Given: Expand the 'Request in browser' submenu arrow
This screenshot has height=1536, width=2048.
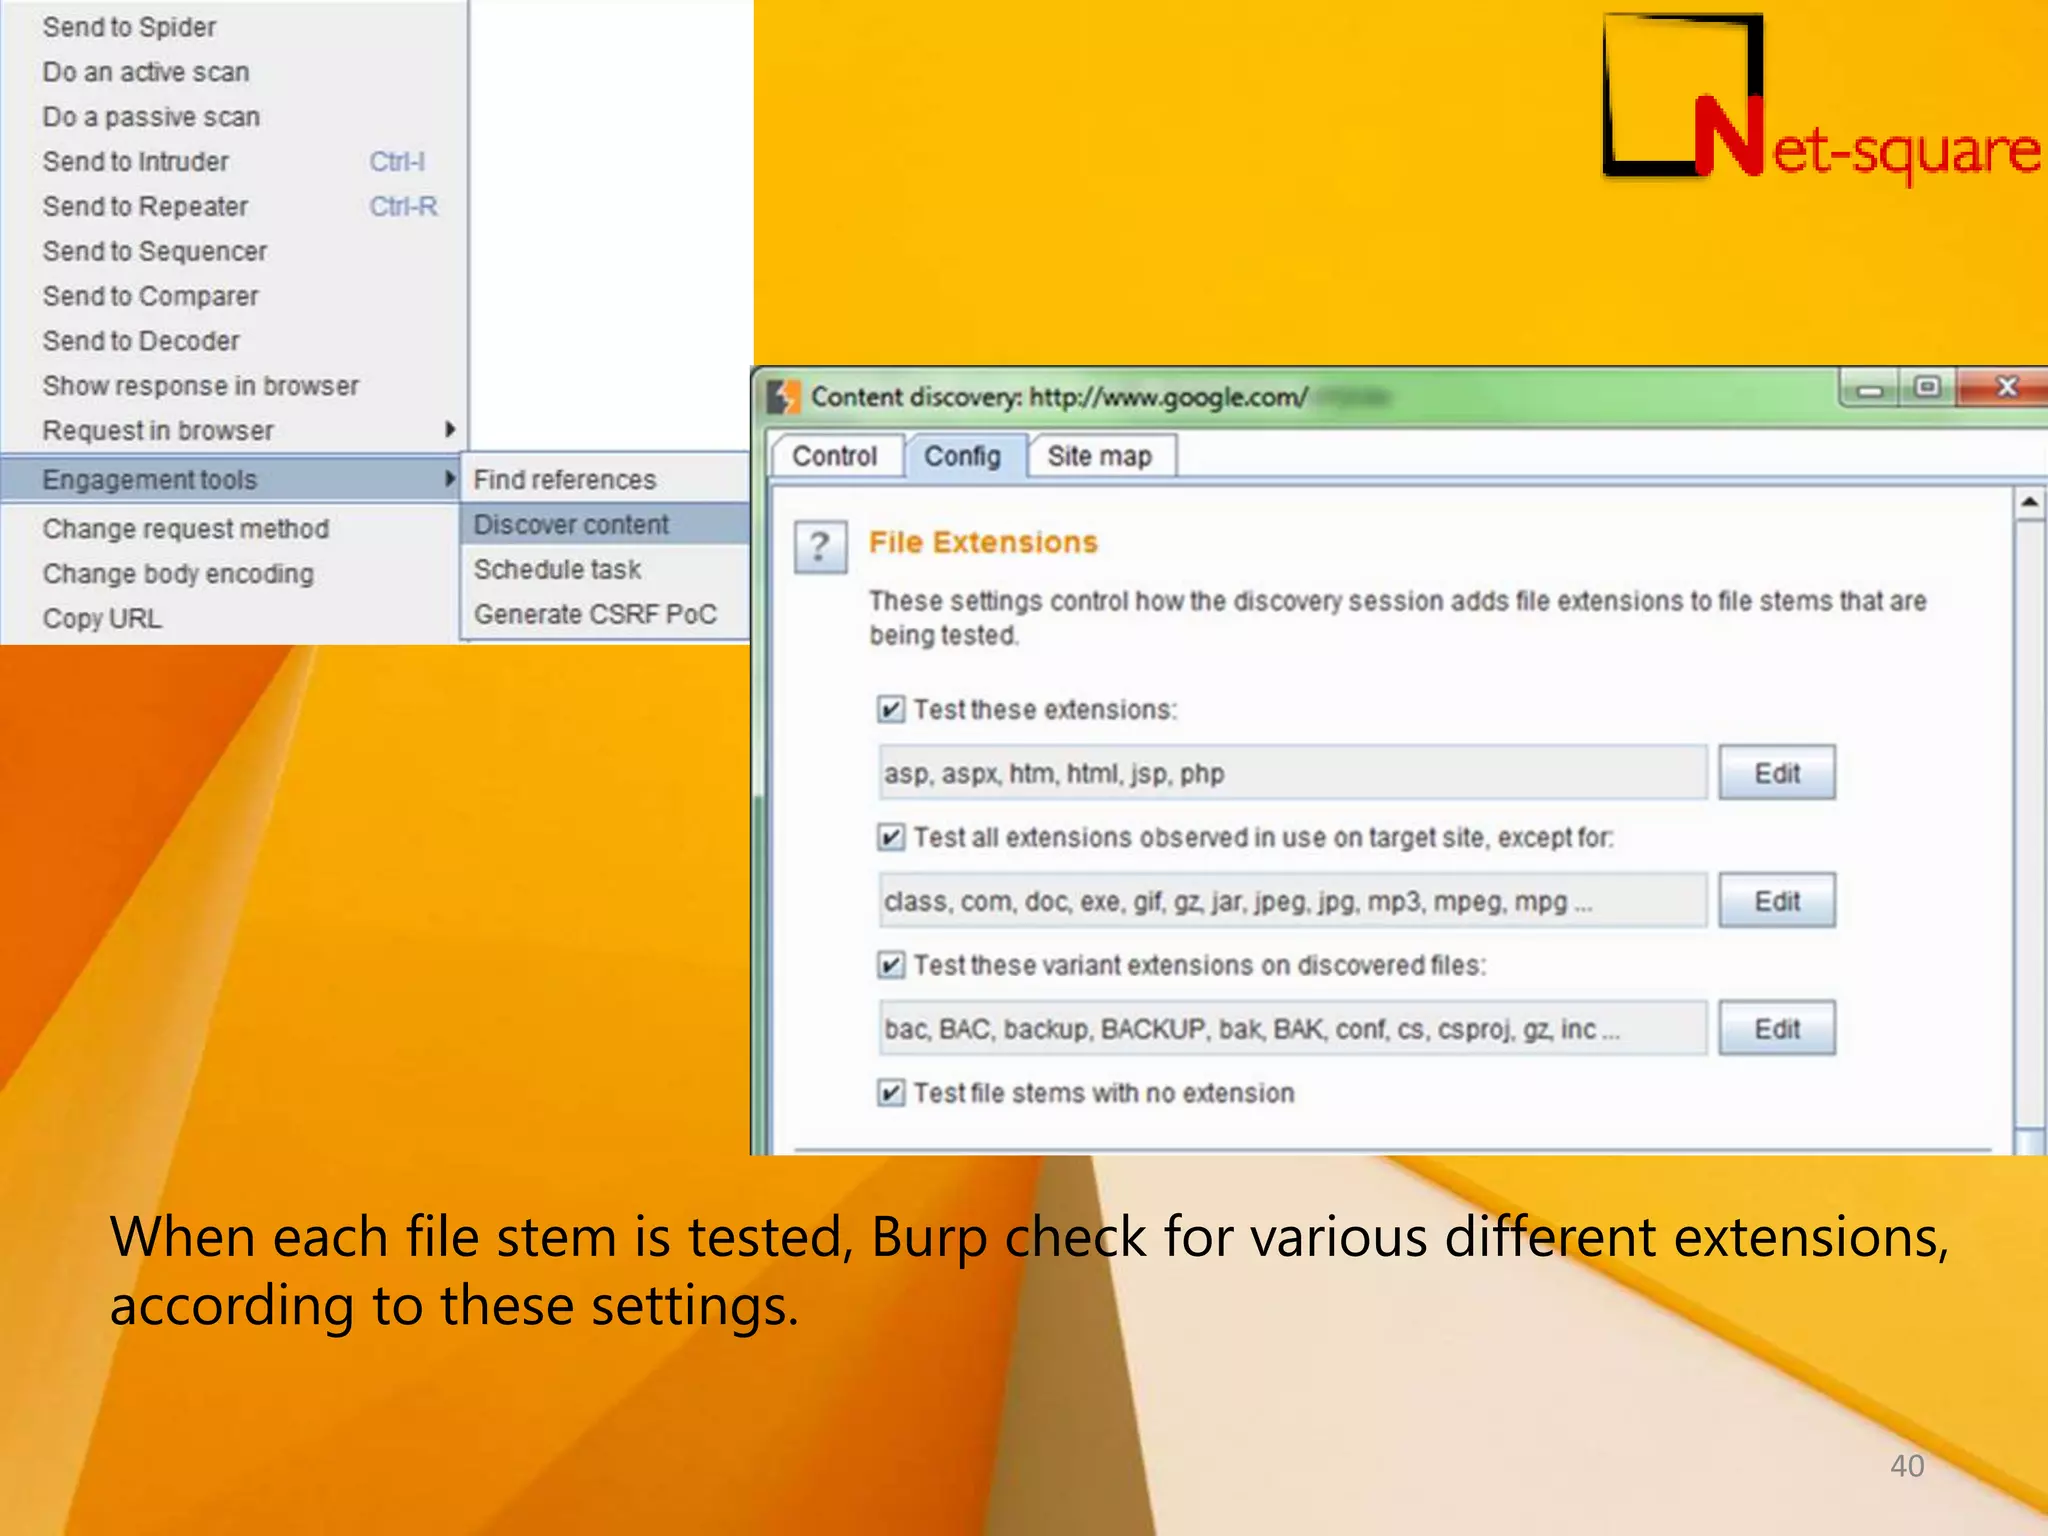Looking at the screenshot, I should point(449,430).
